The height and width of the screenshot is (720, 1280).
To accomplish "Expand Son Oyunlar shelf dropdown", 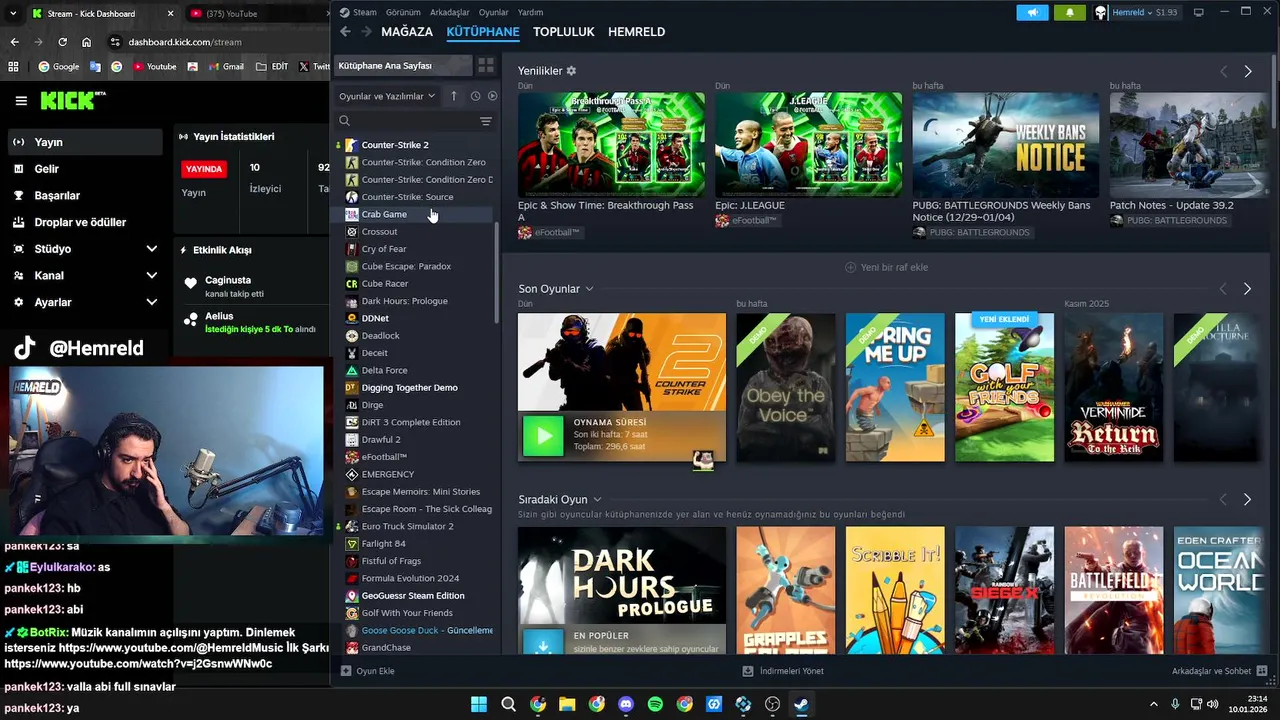I will click(x=589, y=289).
